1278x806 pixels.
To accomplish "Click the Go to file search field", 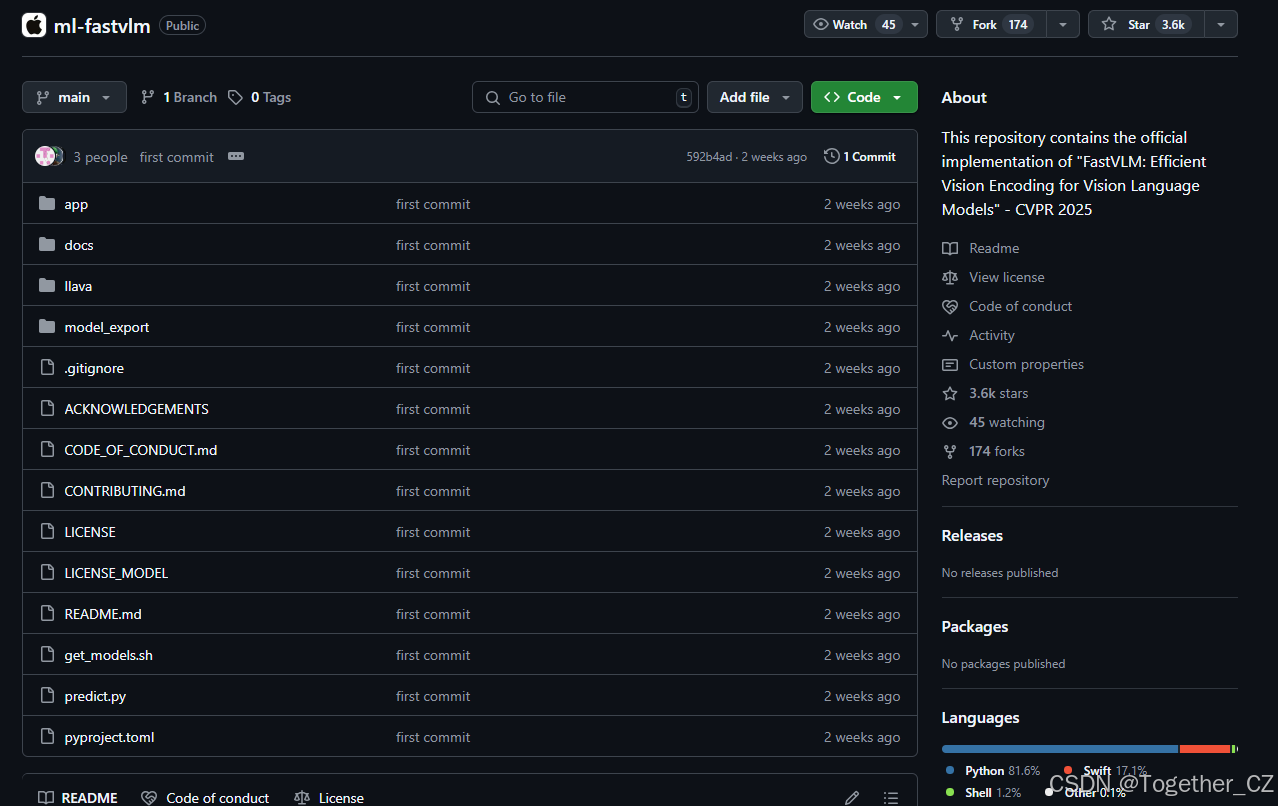I will click(585, 97).
